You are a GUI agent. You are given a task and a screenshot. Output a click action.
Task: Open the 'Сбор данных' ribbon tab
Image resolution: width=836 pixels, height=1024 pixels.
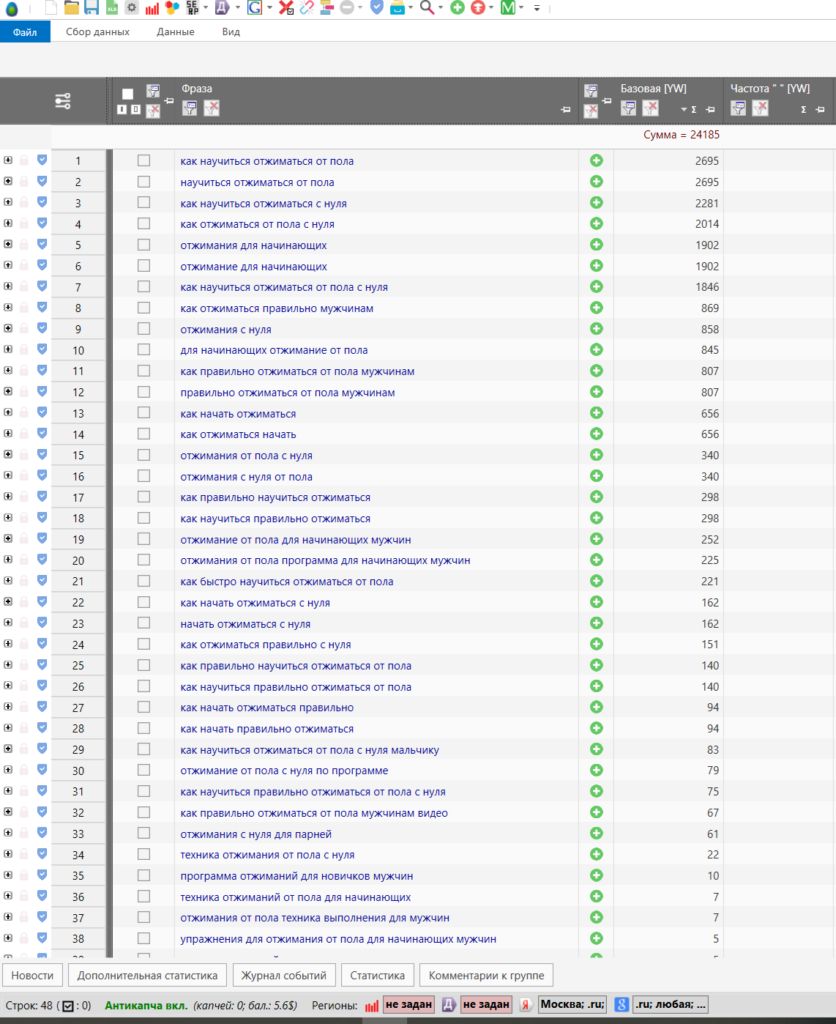tap(97, 32)
